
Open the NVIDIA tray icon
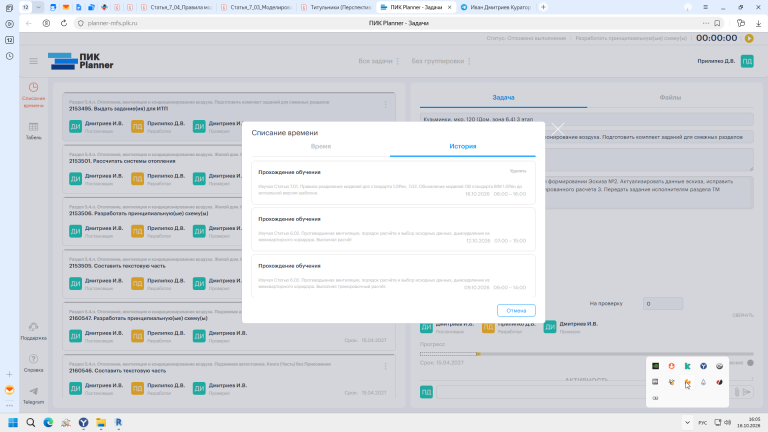point(655,366)
